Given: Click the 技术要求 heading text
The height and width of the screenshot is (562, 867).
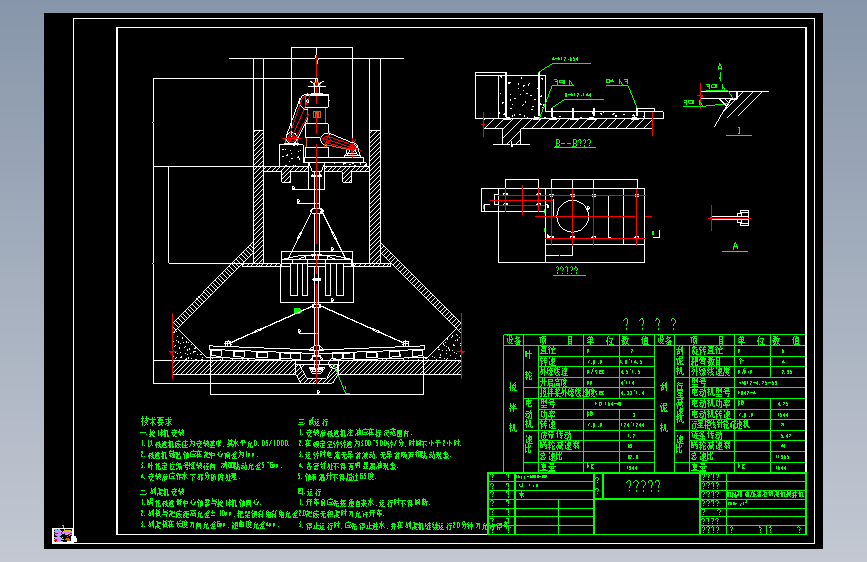Looking at the screenshot, I should point(156,421).
